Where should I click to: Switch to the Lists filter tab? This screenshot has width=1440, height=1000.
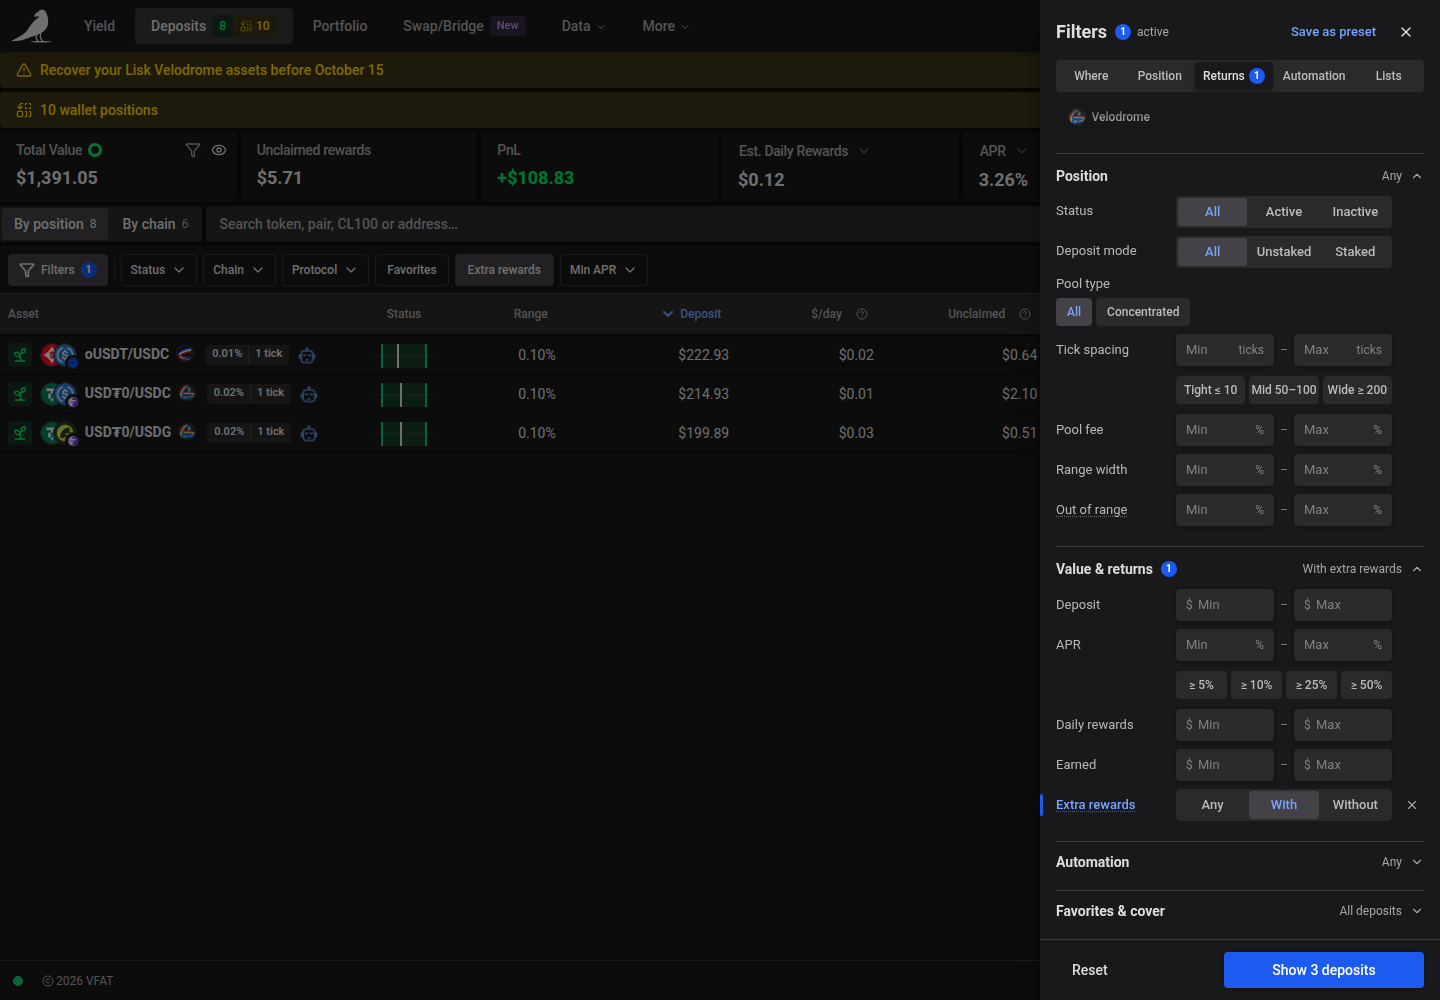(x=1388, y=76)
